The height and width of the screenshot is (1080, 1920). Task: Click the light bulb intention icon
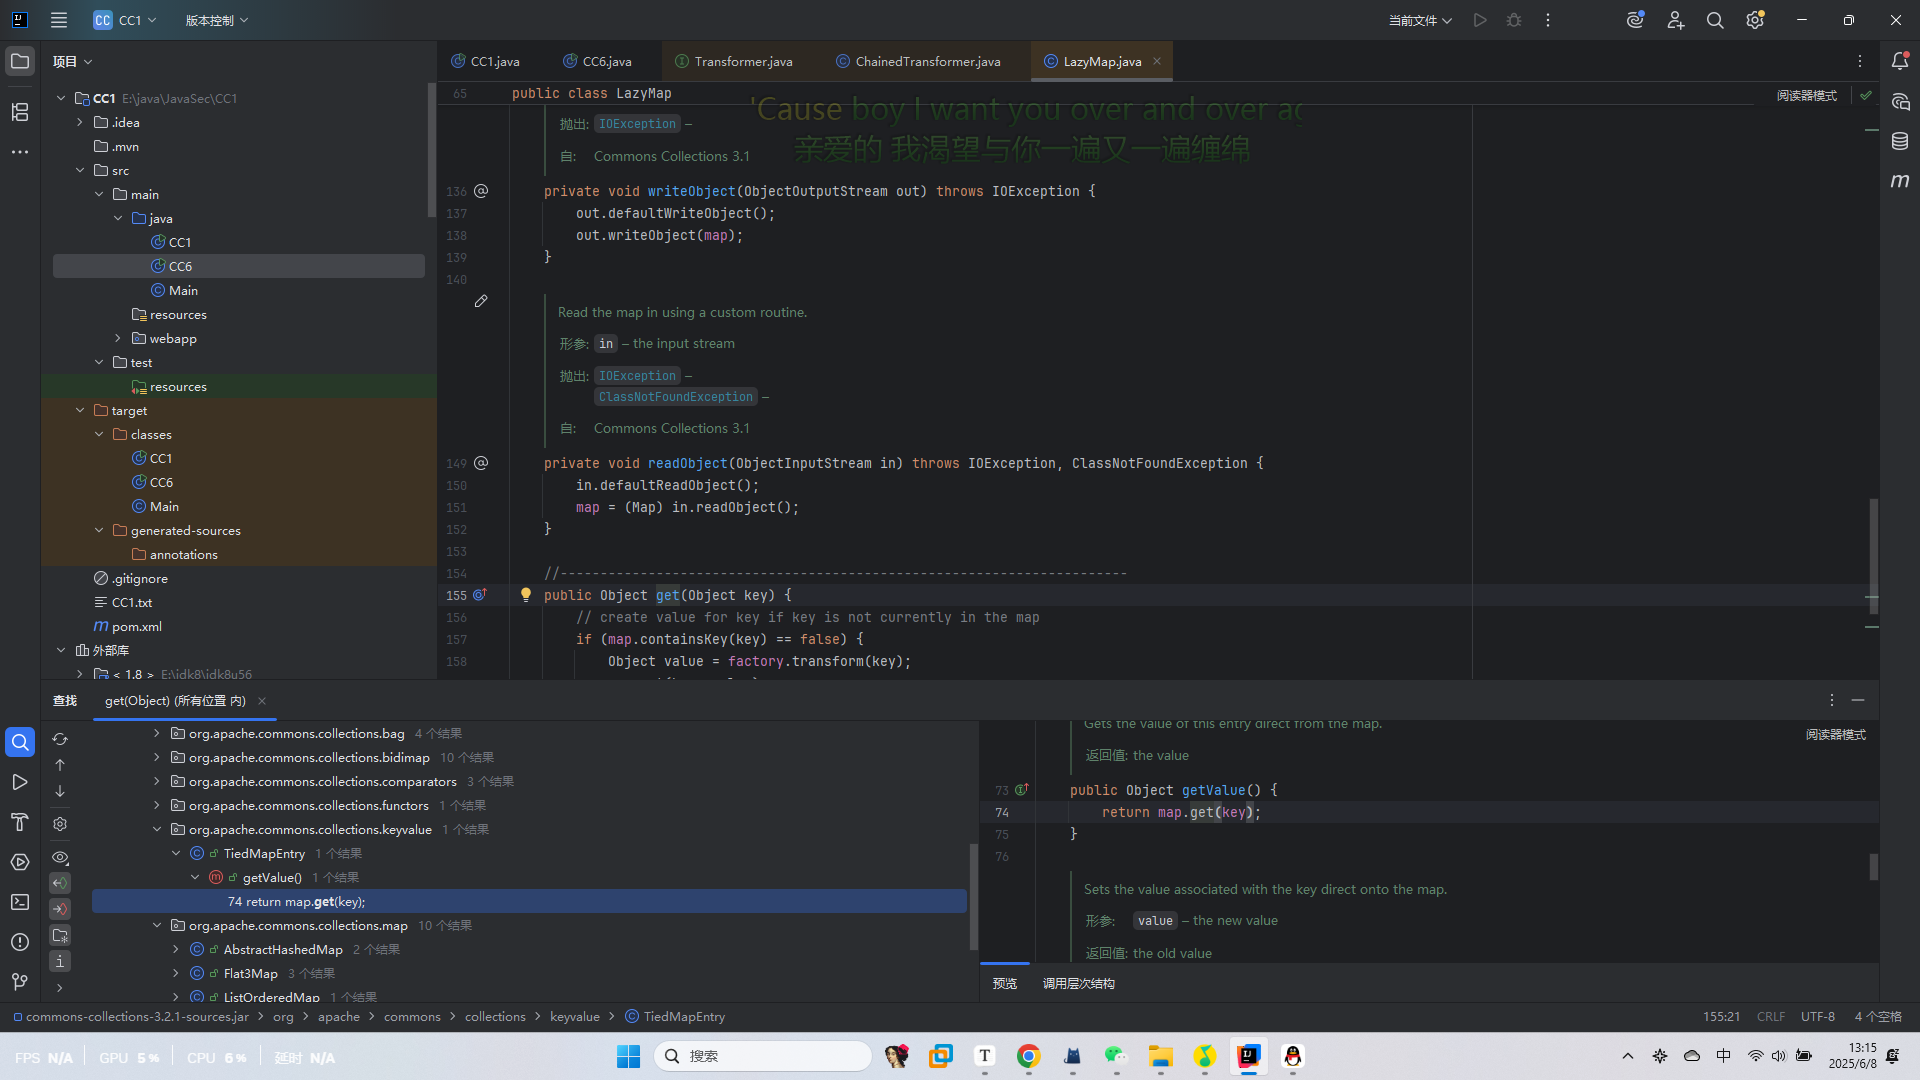[526, 595]
